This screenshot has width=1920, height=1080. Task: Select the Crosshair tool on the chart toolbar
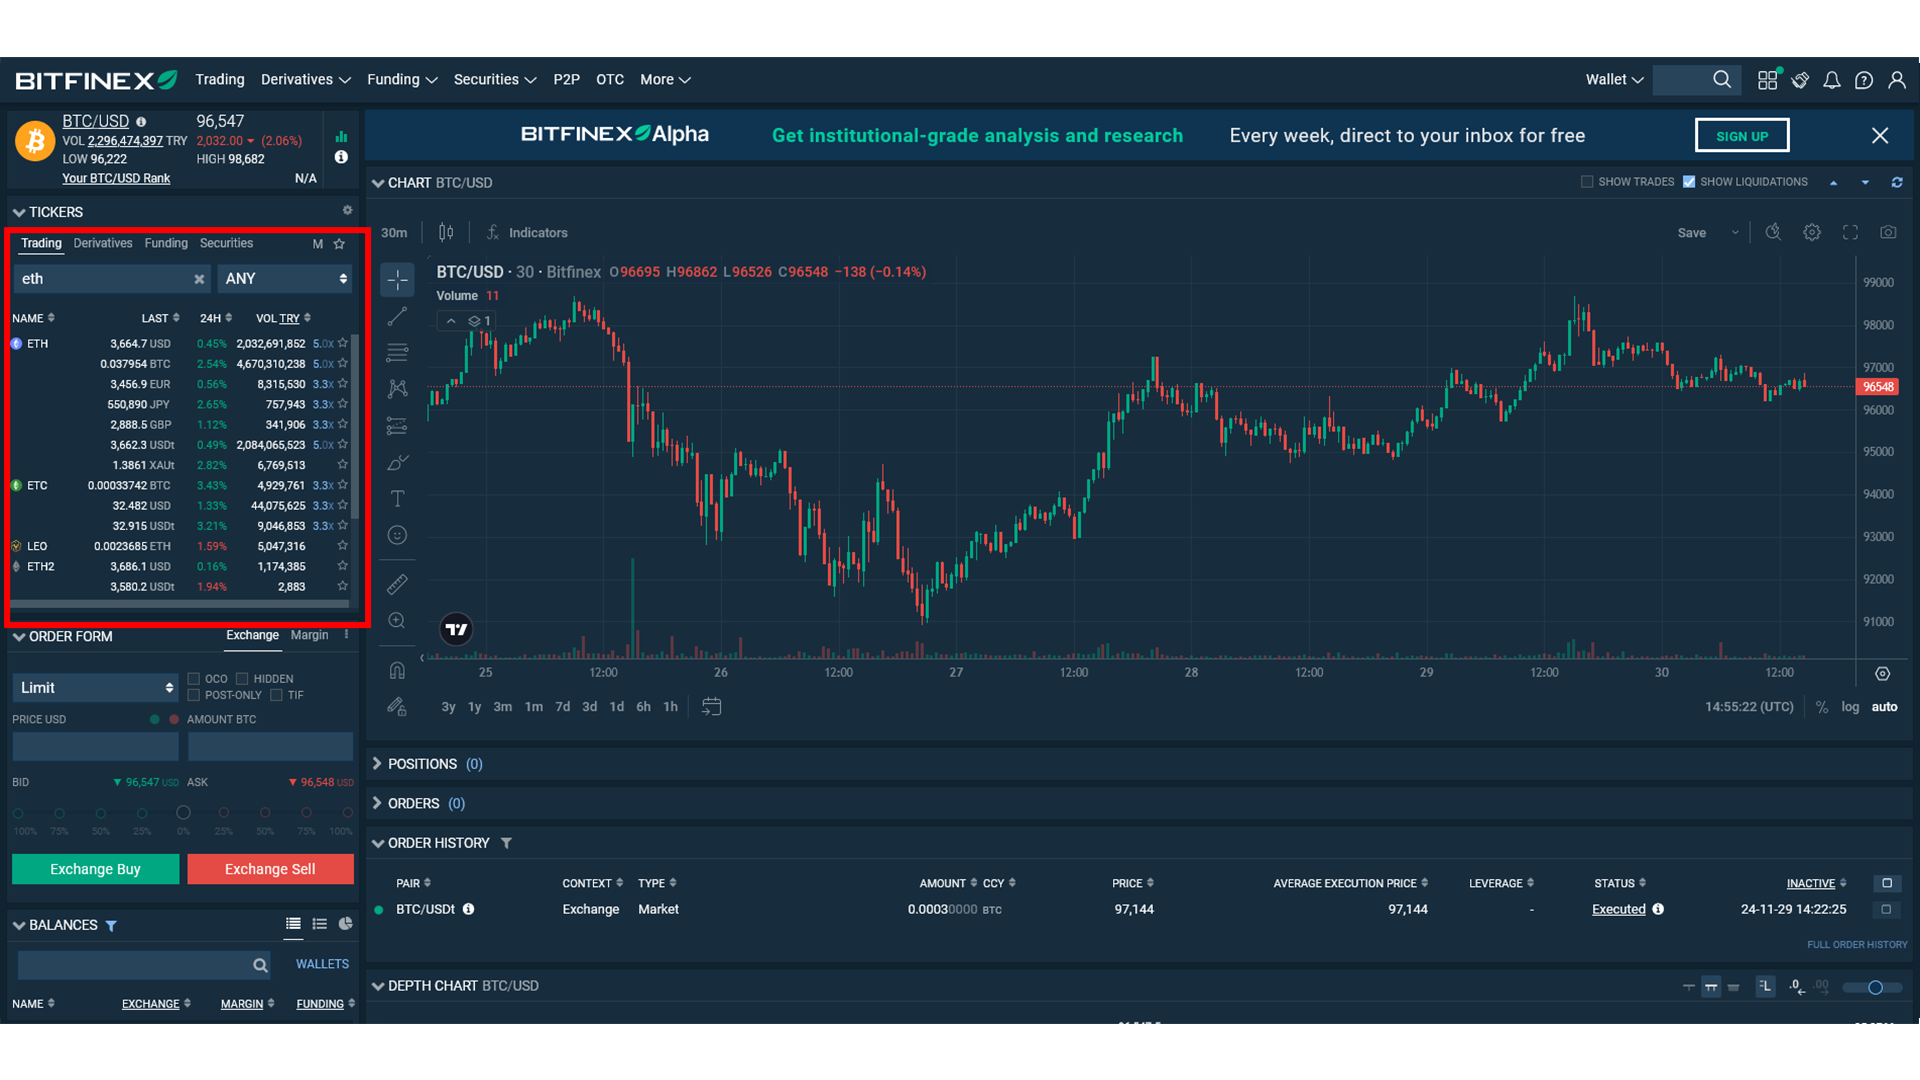pos(397,281)
